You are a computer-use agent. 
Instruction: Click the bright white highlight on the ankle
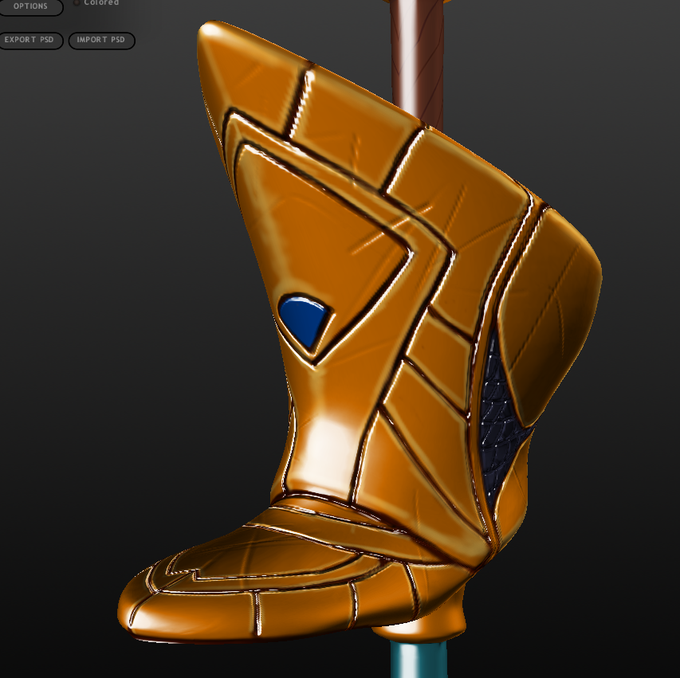point(327,447)
